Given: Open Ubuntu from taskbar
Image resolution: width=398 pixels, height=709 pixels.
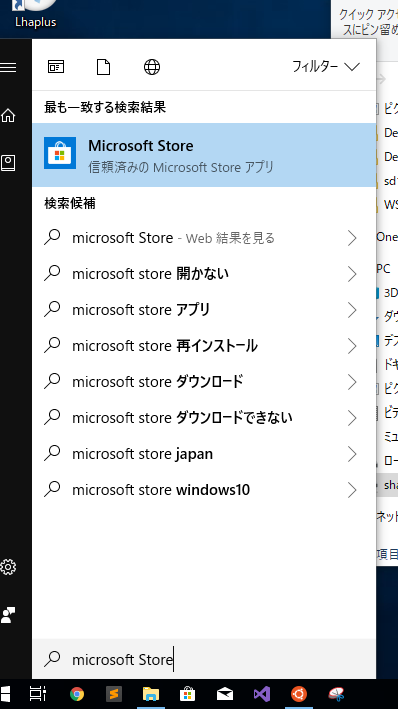Looking at the screenshot, I should (298, 694).
